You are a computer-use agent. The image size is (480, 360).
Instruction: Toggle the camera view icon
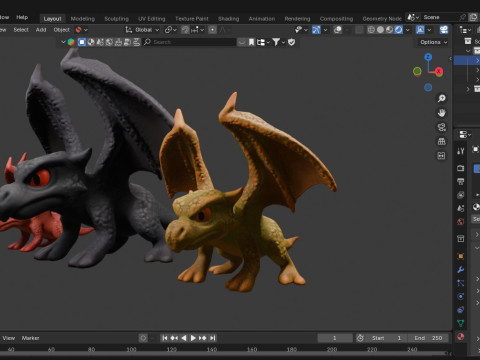point(441,127)
